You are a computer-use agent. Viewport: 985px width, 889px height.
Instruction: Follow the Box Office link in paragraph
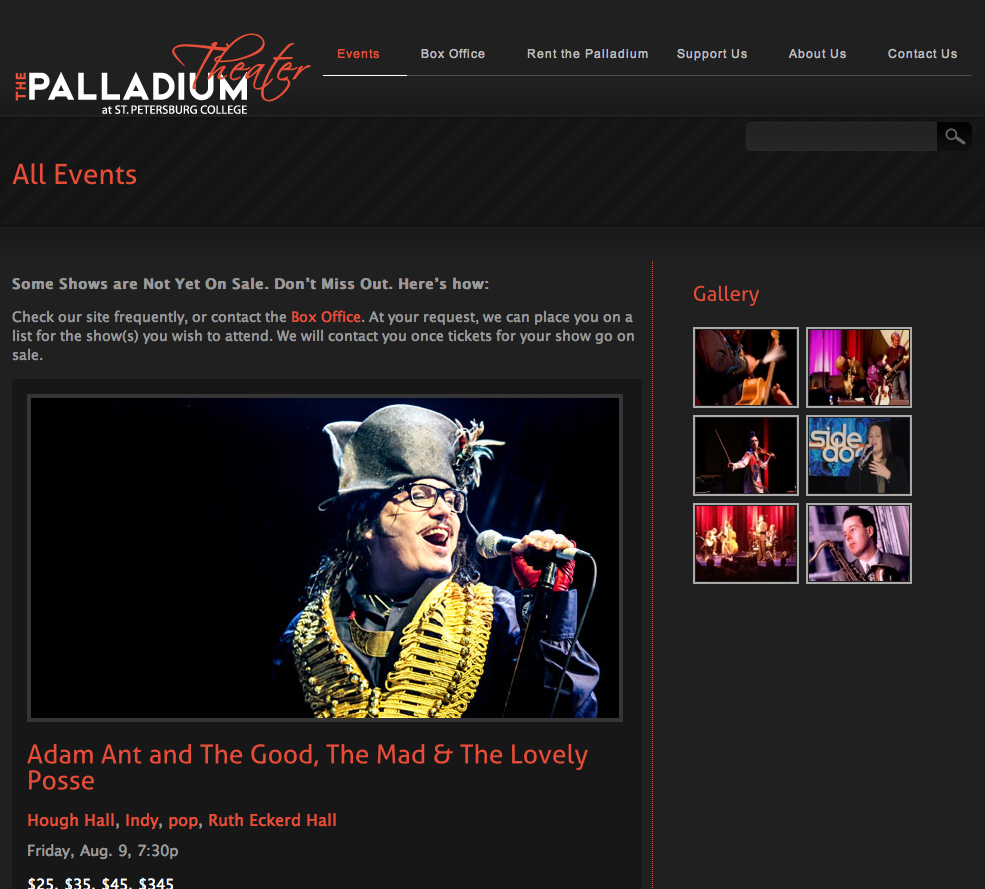coord(325,317)
